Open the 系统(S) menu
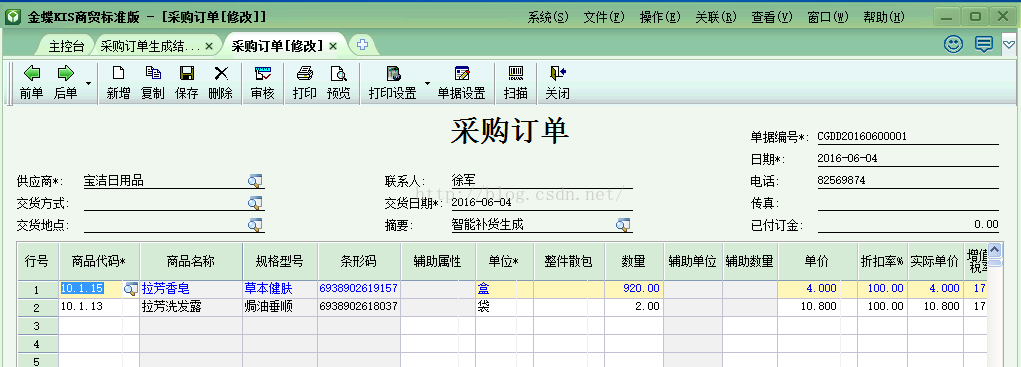Viewport: 1021px width, 367px height. (x=548, y=18)
